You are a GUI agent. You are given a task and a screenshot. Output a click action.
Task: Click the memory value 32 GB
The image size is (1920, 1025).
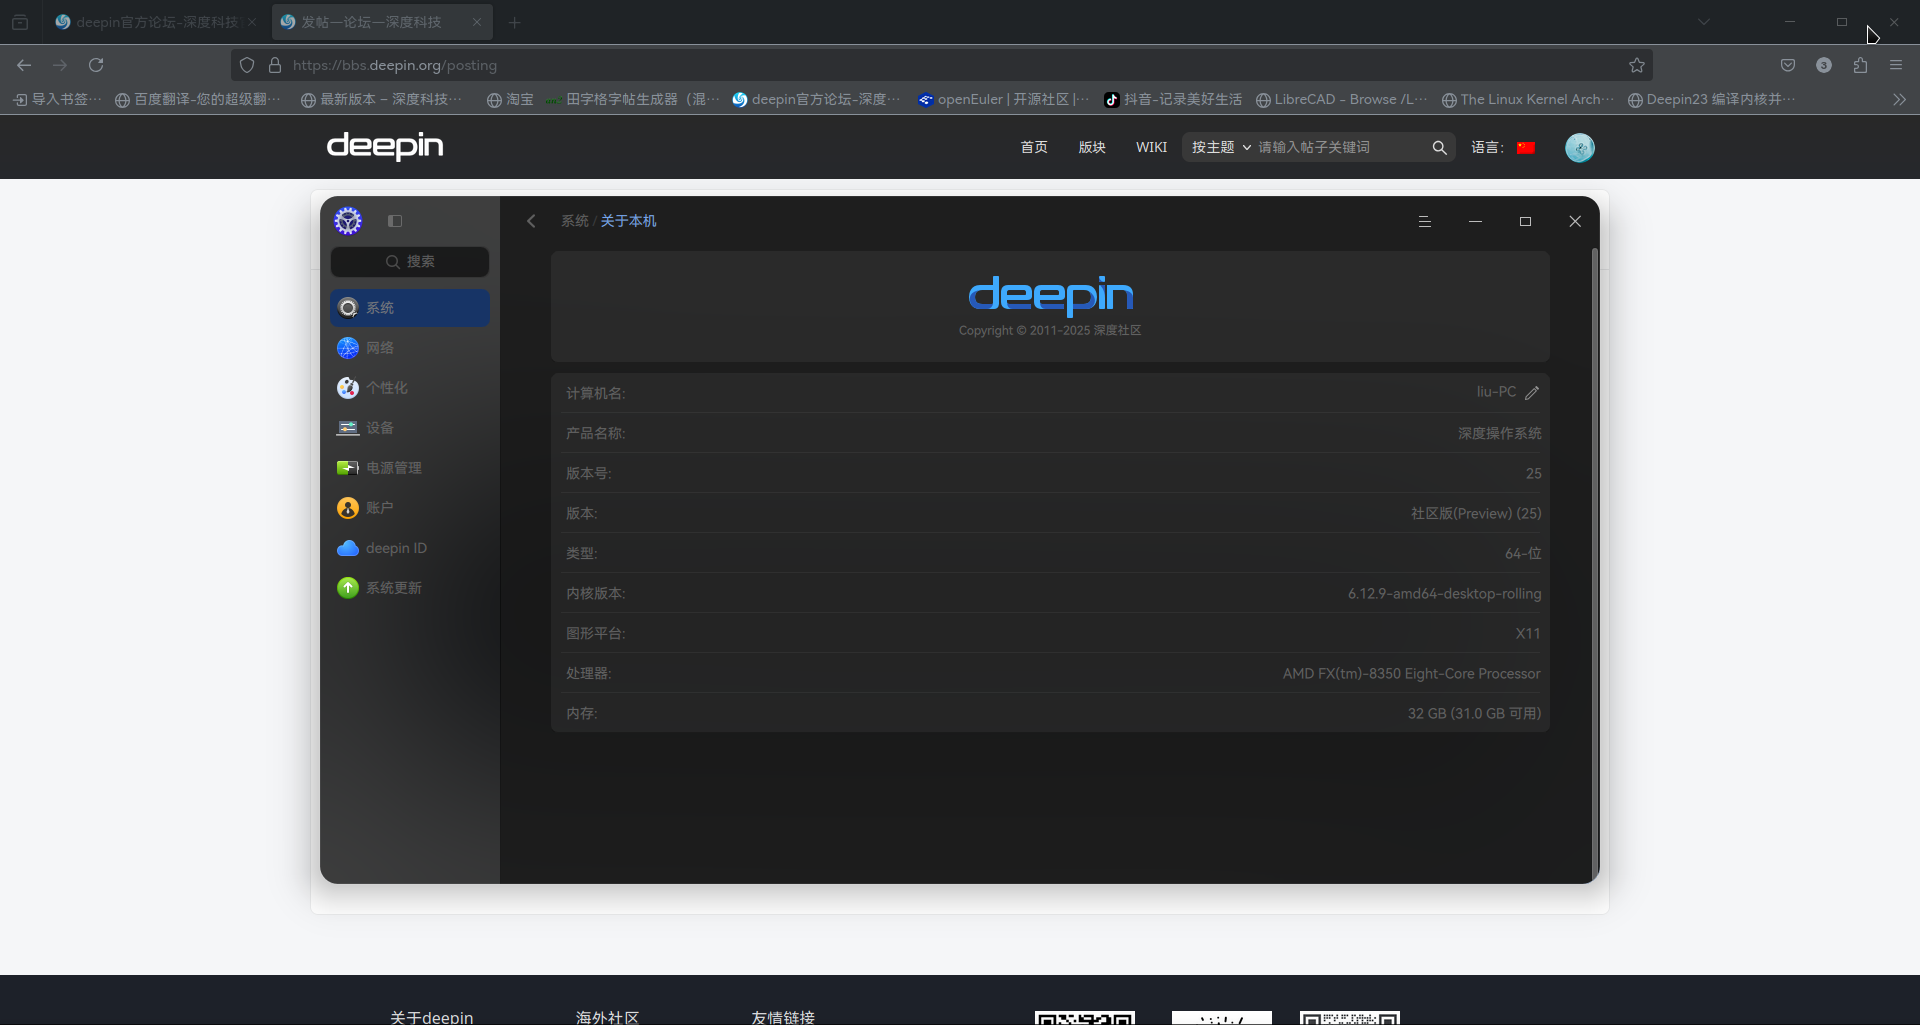[1474, 714]
